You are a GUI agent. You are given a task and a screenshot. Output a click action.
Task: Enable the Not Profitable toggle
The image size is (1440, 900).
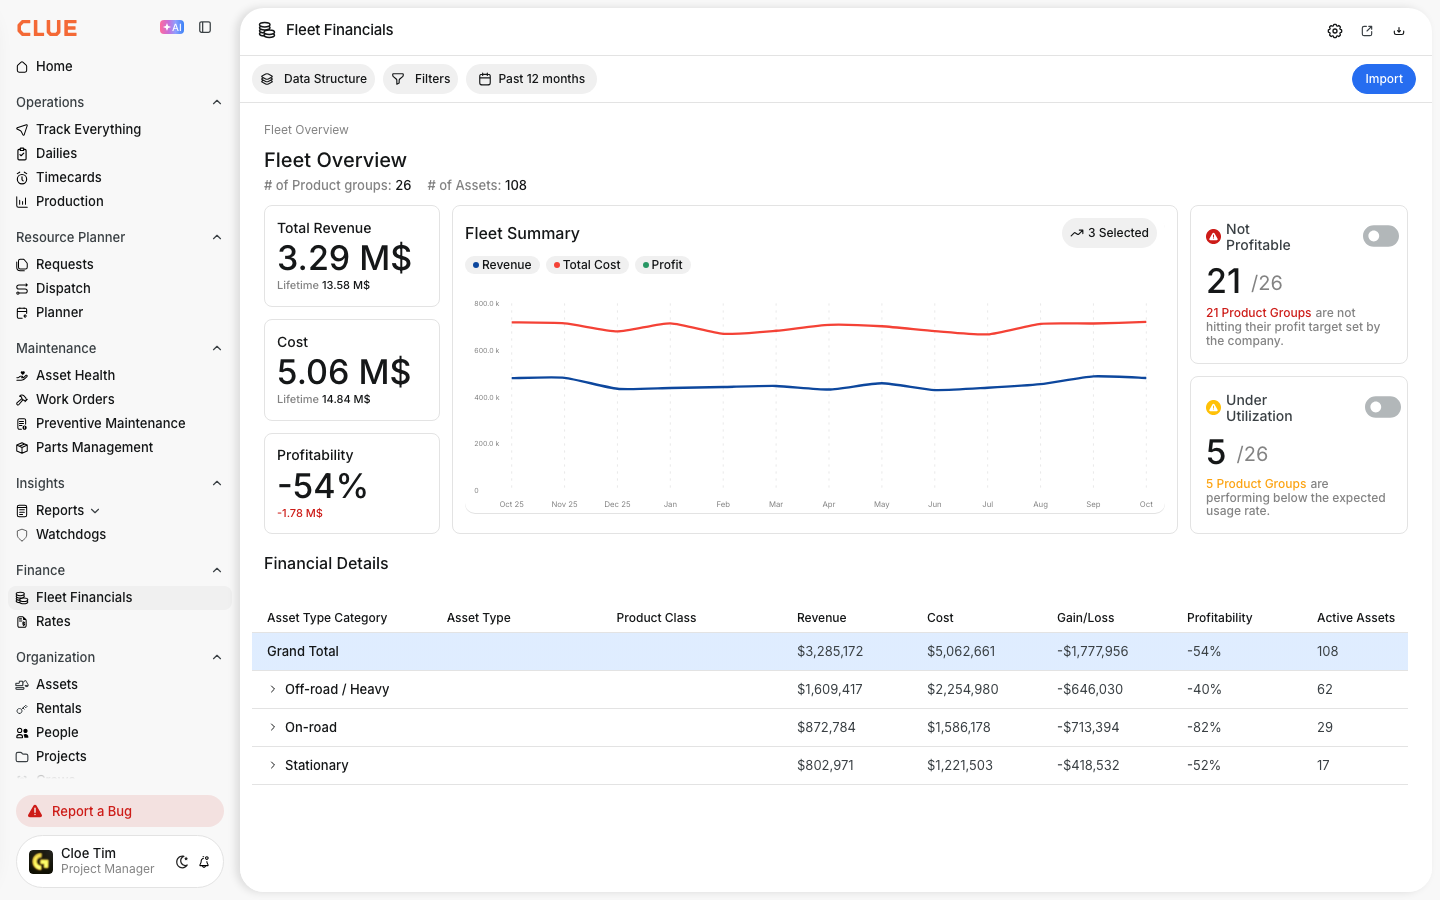click(x=1381, y=236)
